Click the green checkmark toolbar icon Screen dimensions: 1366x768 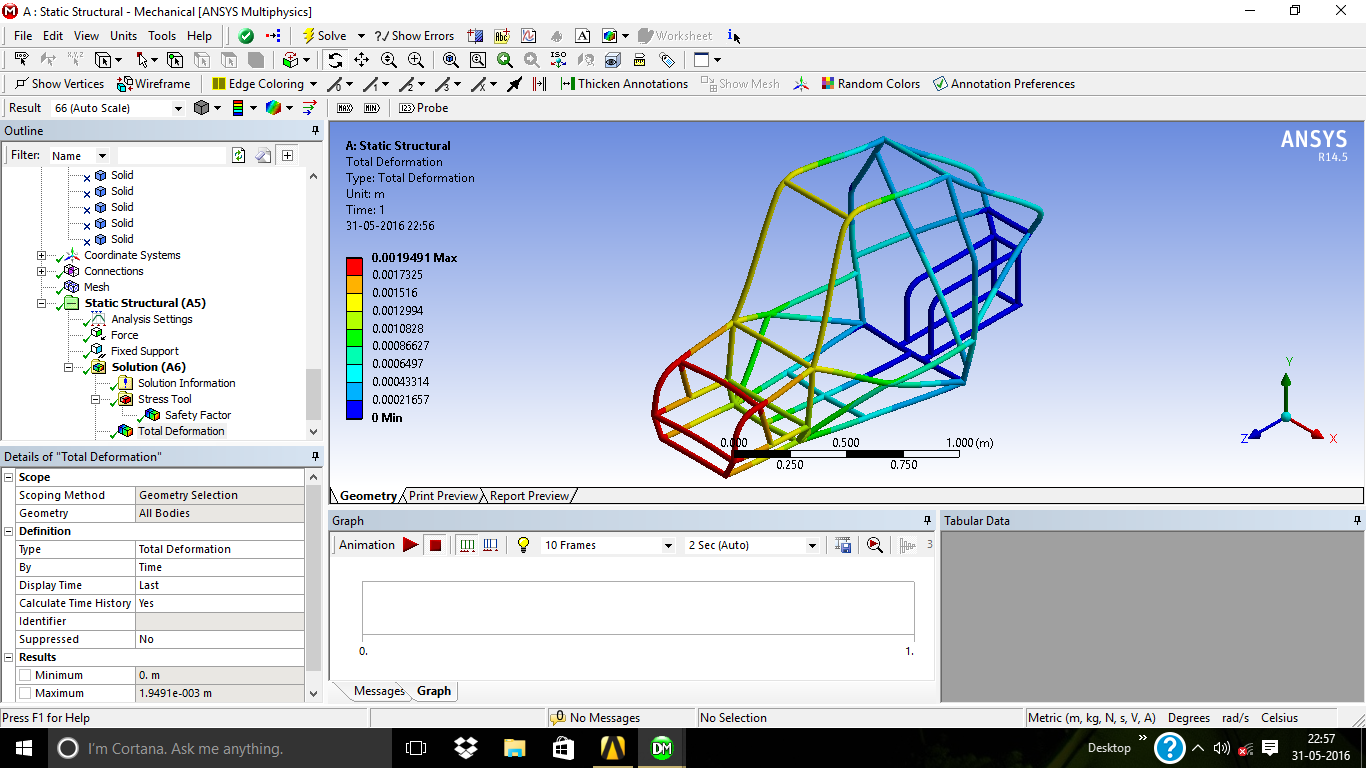tap(246, 36)
